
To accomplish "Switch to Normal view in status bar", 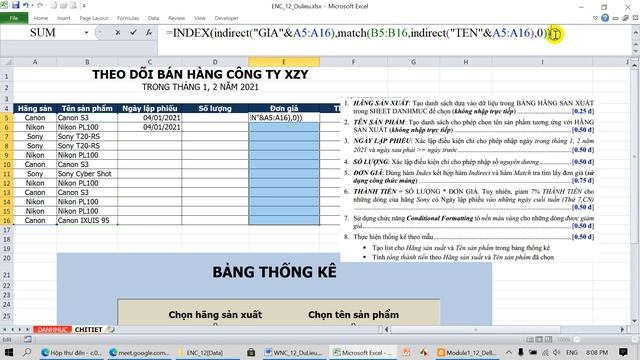I will click(530, 340).
